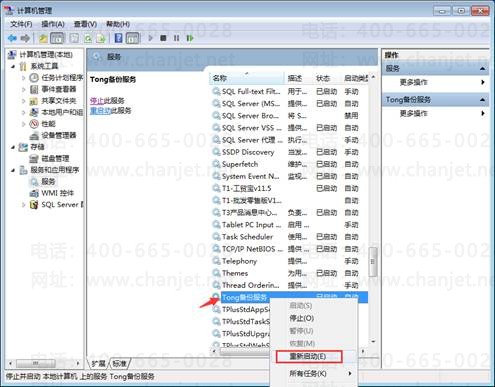The width and height of the screenshot is (495, 387).
Task: Select the 设备管理器 tree item
Action: click(x=54, y=135)
